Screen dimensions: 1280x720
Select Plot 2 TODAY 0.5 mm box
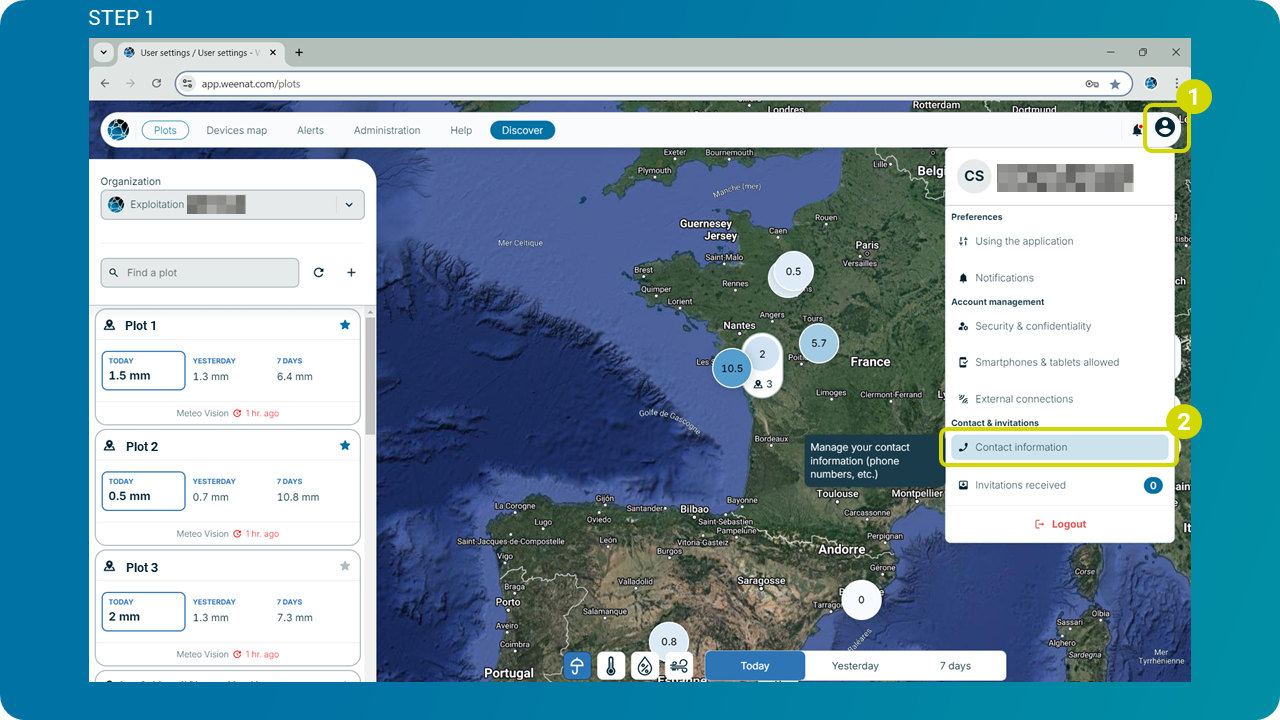click(x=143, y=490)
